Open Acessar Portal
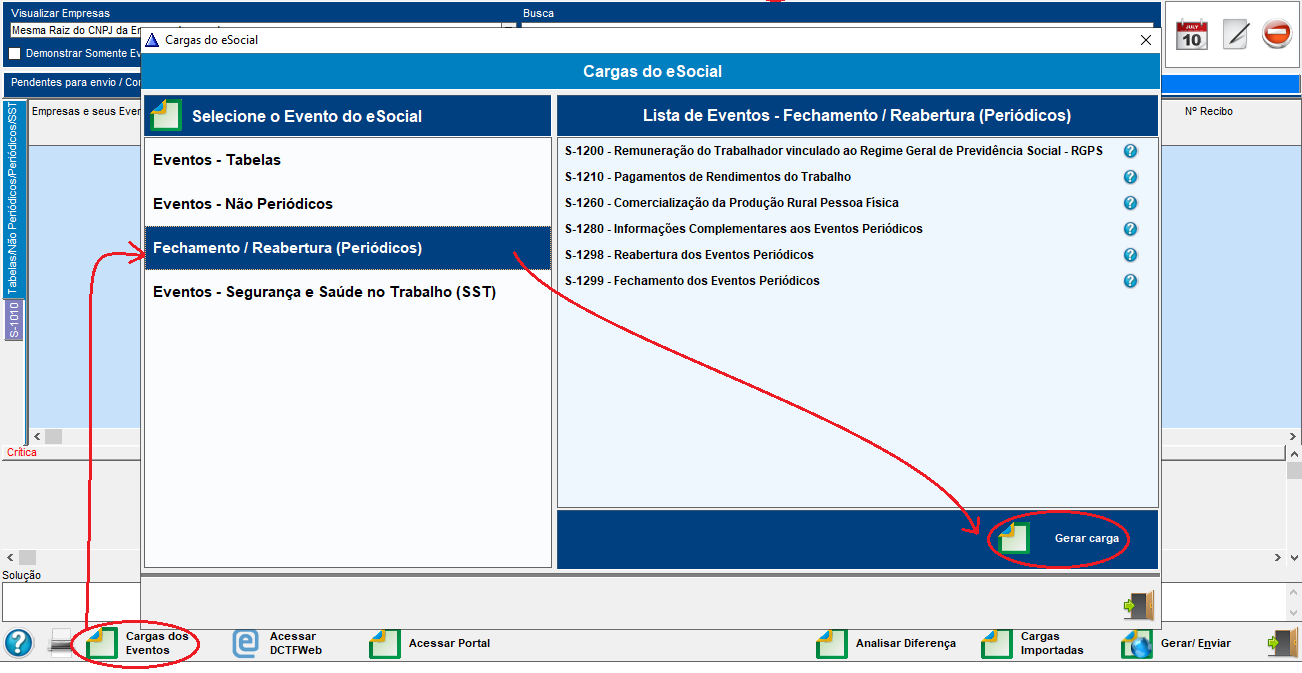The width and height of the screenshot is (1302, 673). point(430,643)
